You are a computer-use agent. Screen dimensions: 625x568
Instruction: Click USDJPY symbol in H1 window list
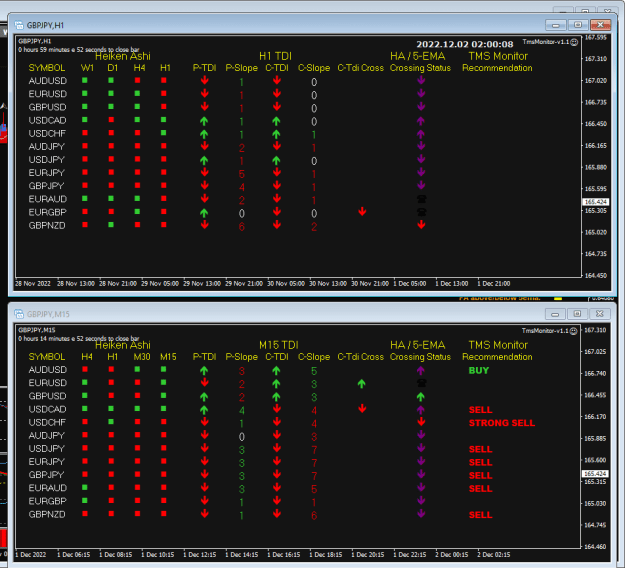(46, 159)
